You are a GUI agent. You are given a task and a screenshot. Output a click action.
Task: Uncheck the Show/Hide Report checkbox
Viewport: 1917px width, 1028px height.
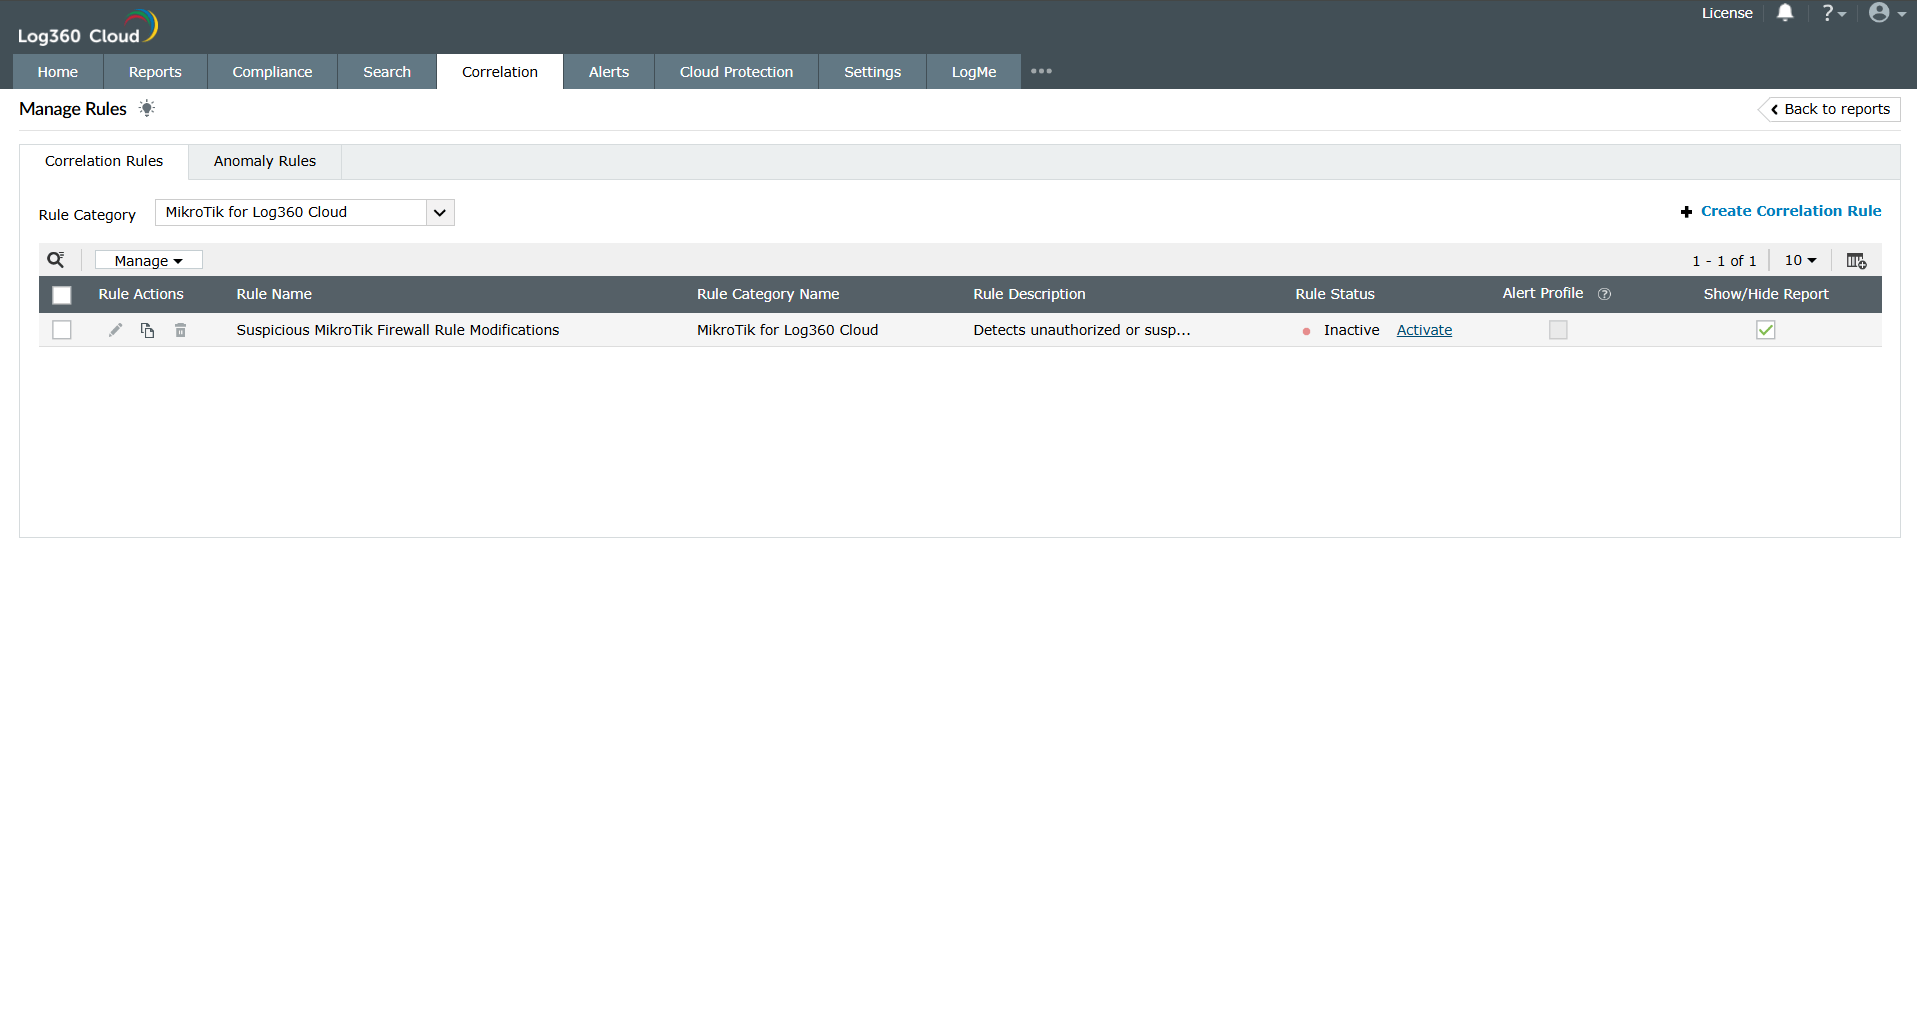point(1766,330)
